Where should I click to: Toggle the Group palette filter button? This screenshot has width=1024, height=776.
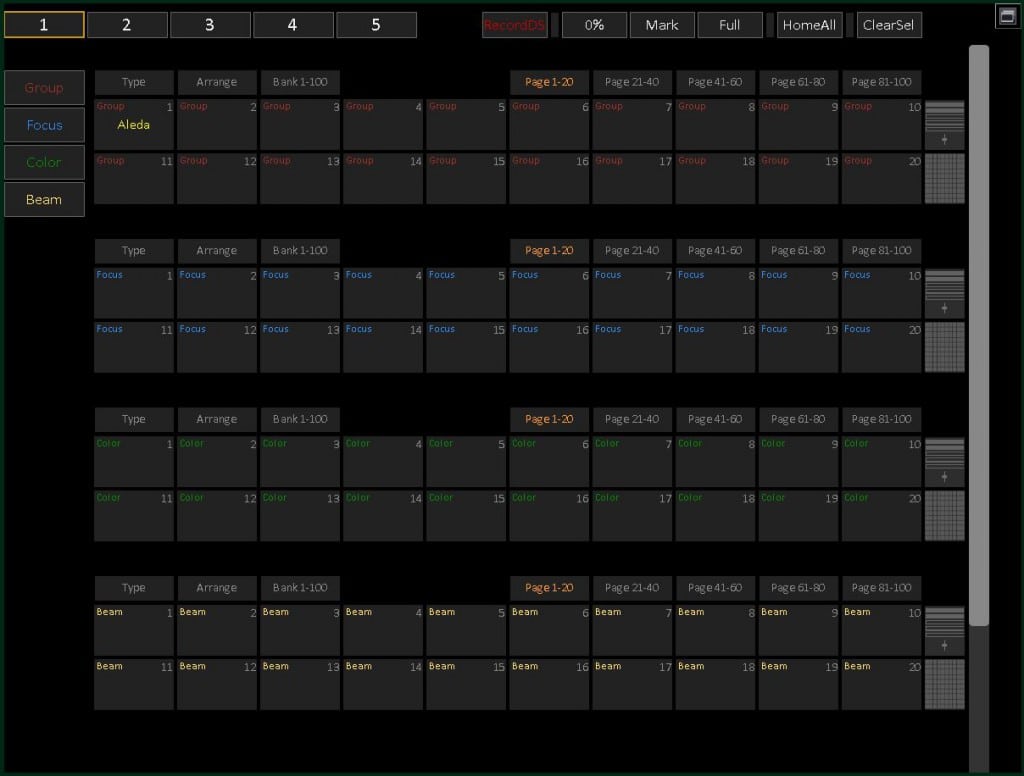tap(44, 88)
